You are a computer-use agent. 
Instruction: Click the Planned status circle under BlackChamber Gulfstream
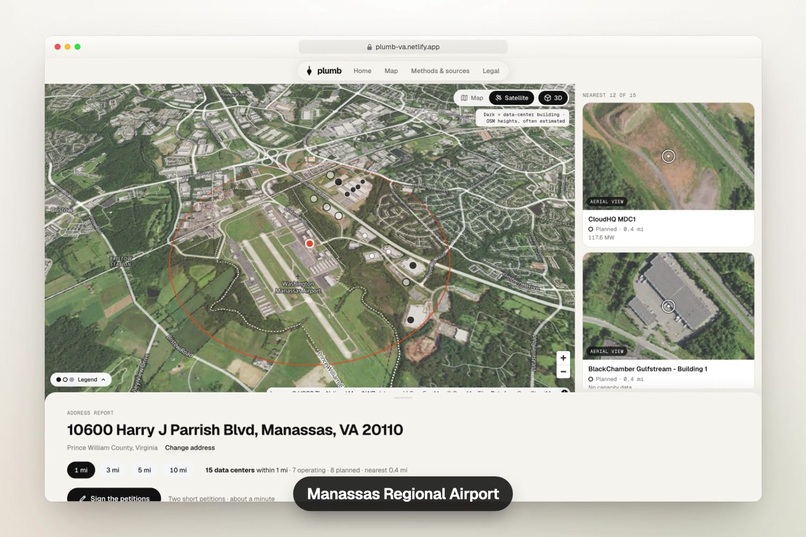pyautogui.click(x=591, y=379)
